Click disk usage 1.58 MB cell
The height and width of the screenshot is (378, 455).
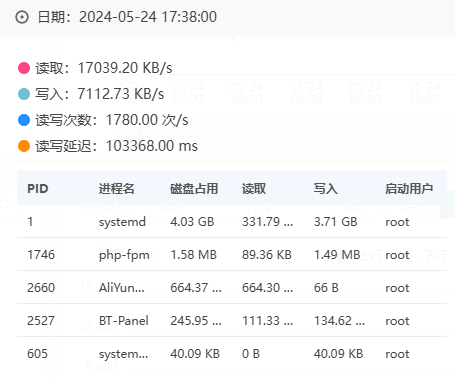tap(194, 255)
